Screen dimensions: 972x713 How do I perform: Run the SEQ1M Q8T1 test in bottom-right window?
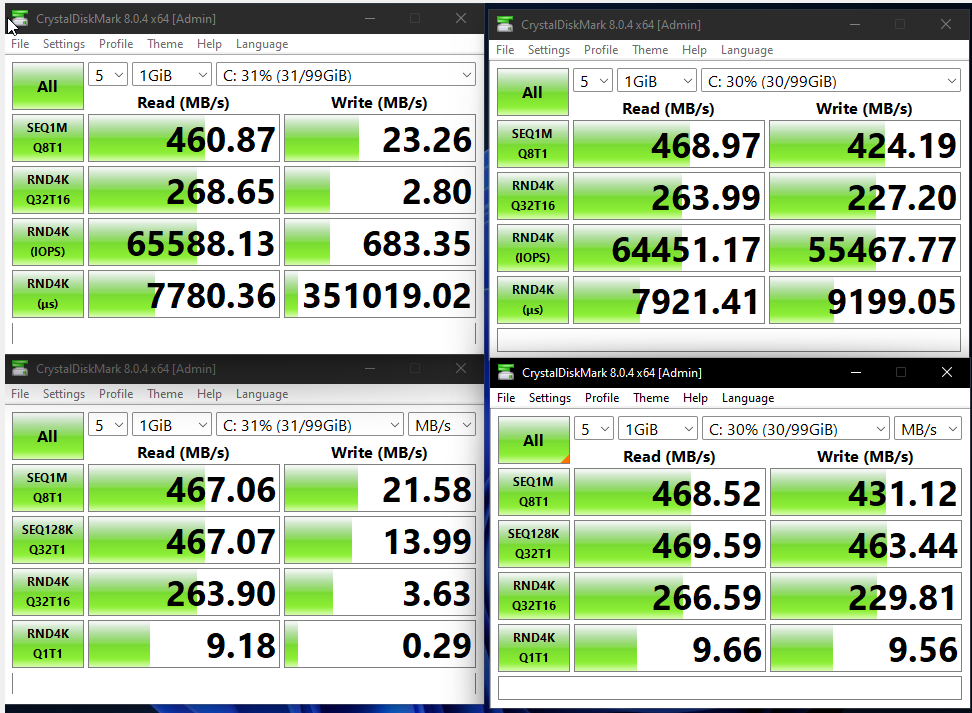[534, 492]
